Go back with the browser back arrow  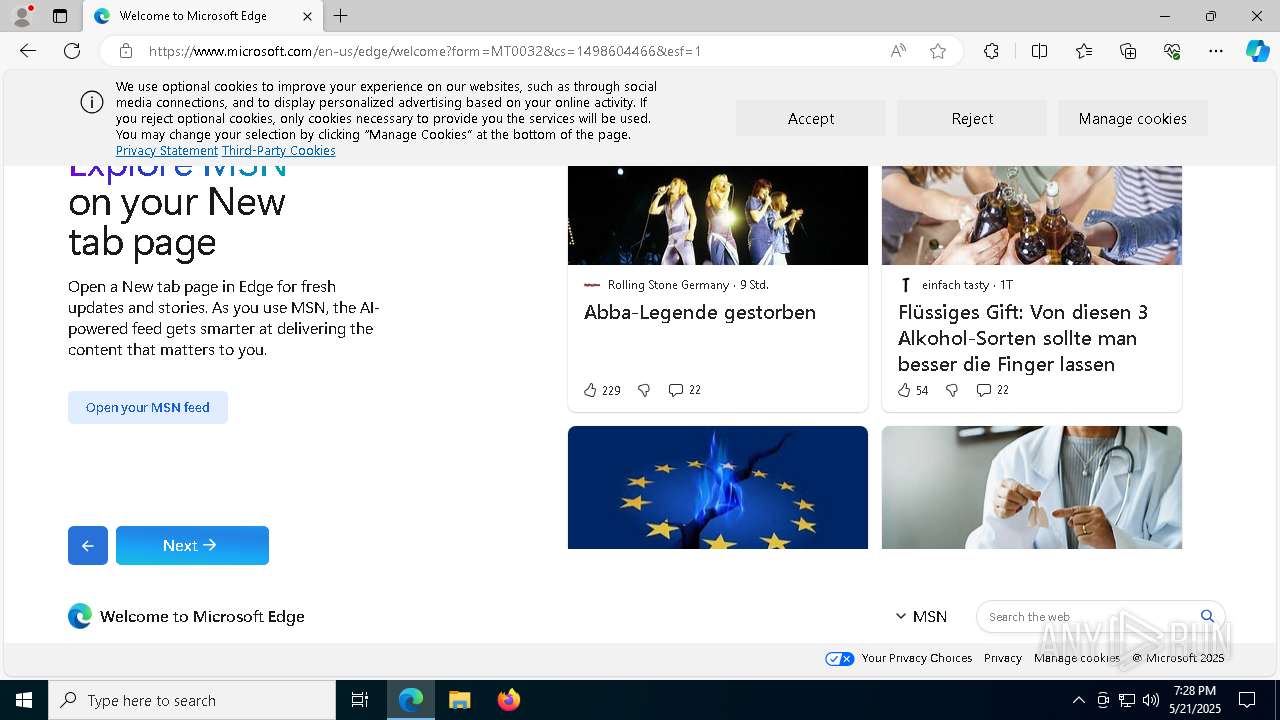[x=28, y=51]
